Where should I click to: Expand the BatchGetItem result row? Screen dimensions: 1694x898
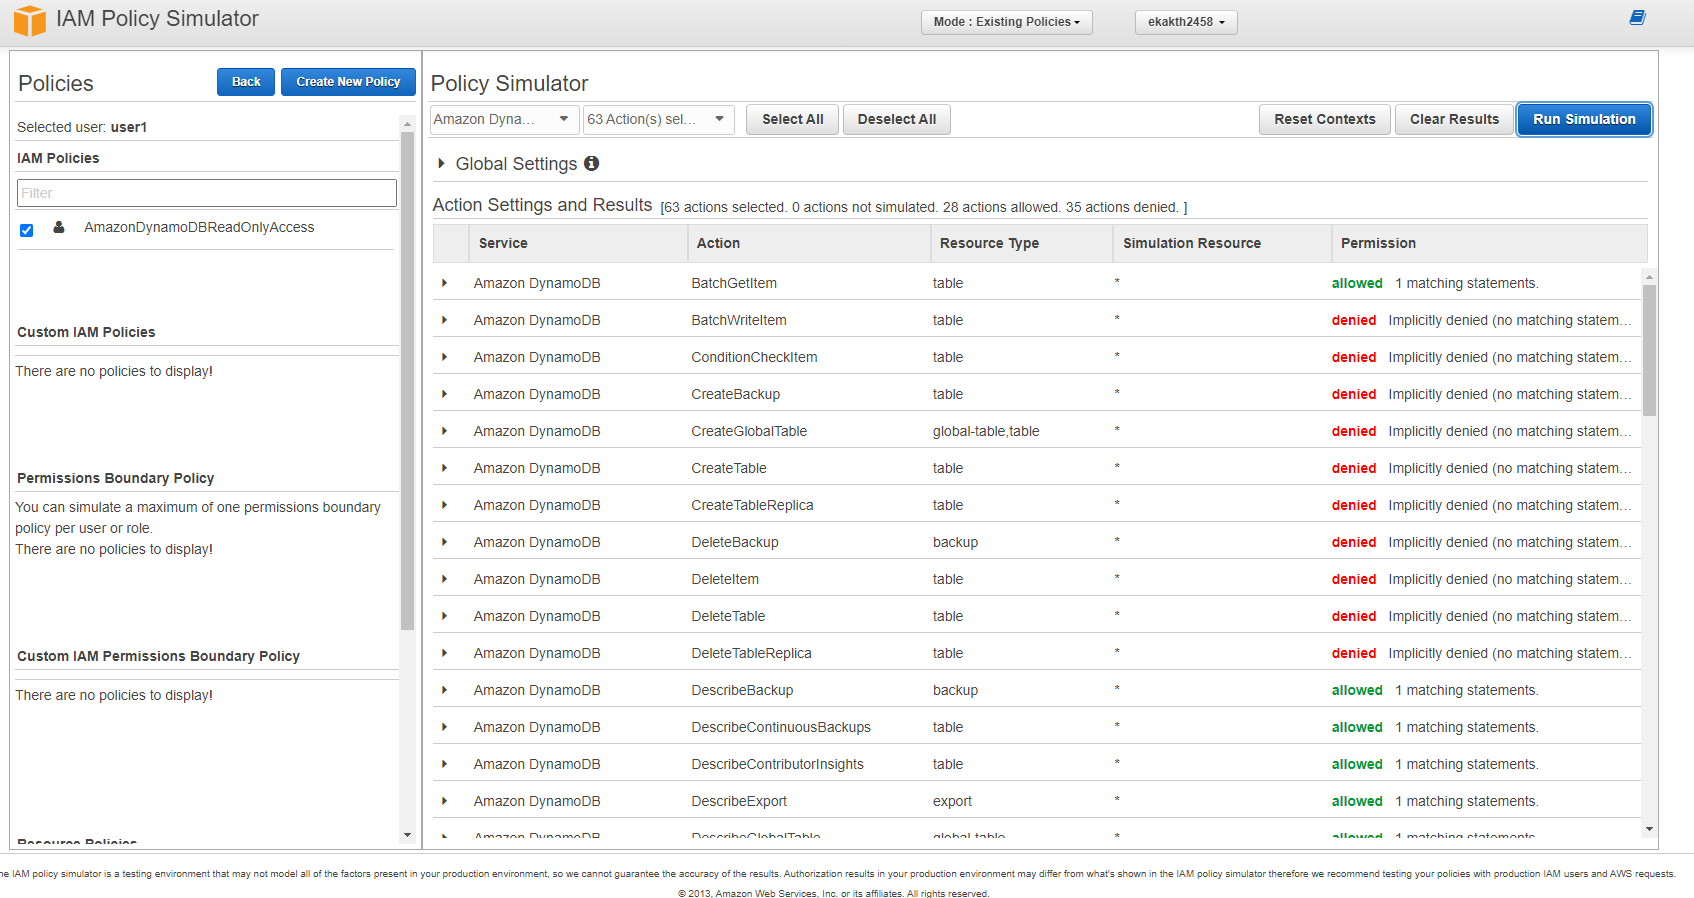444,283
